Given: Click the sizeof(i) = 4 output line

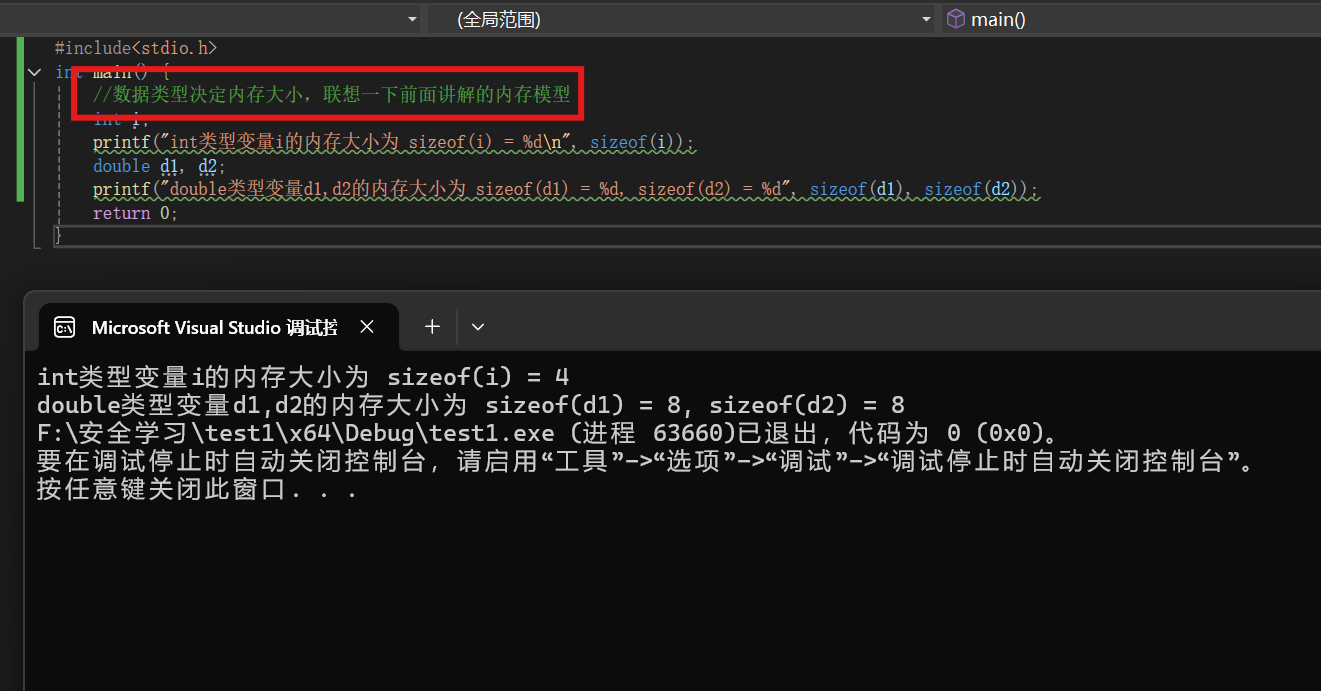Looking at the screenshot, I should point(302,377).
